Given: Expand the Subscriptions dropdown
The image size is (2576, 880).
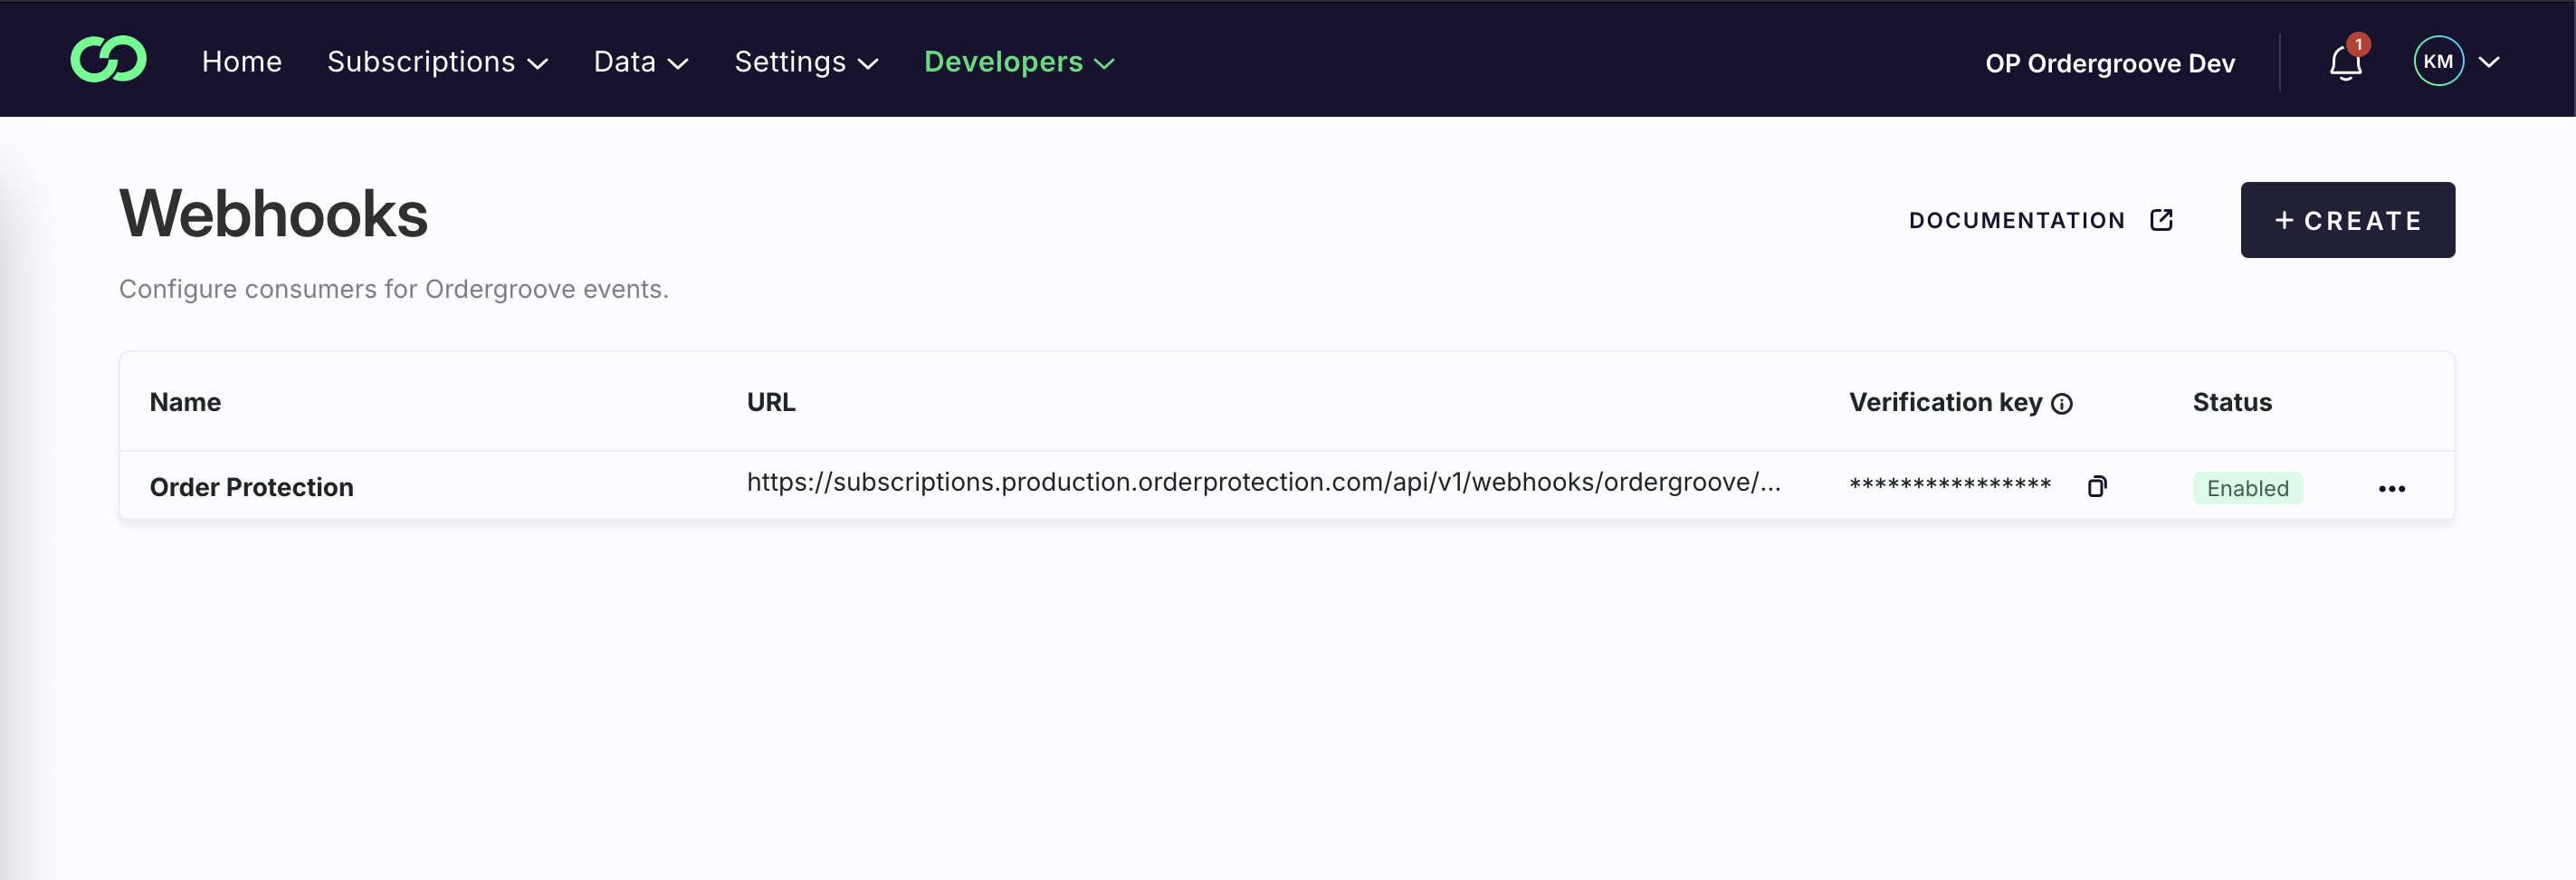Looking at the screenshot, I should tap(437, 61).
